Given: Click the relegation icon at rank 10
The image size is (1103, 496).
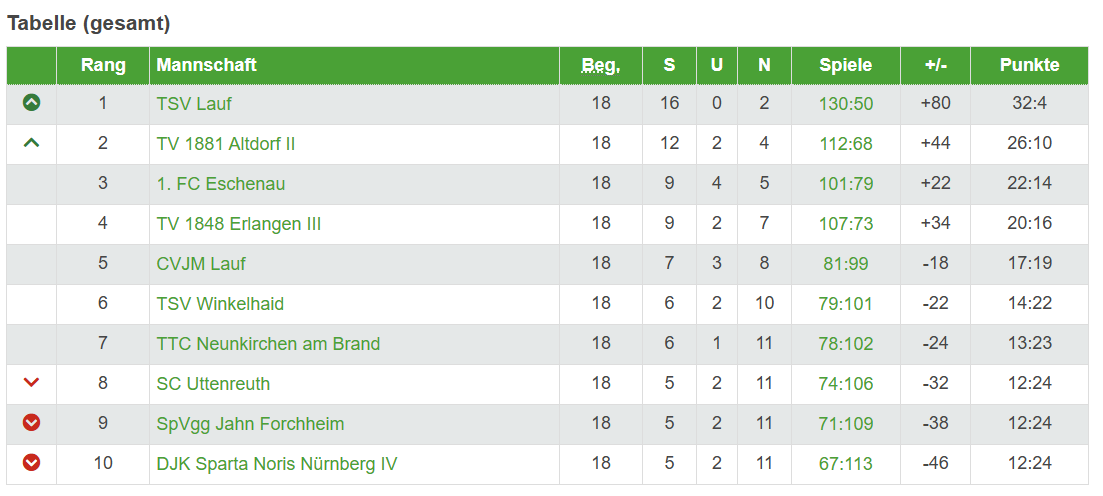Looking at the screenshot, I should (31, 463).
